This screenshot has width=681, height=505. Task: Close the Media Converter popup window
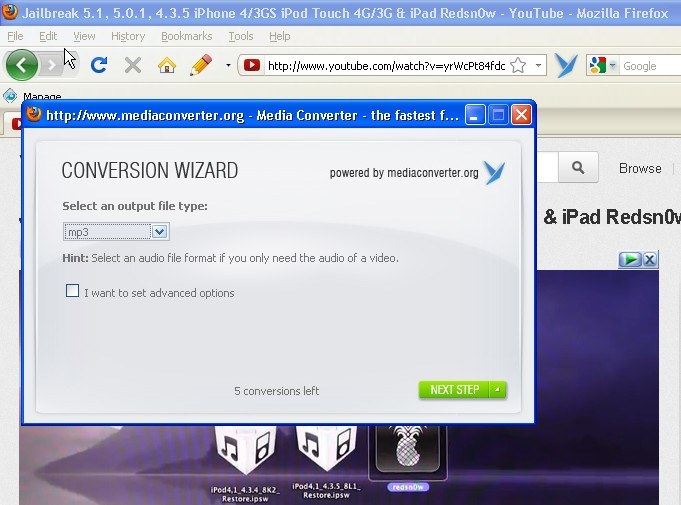[521, 115]
